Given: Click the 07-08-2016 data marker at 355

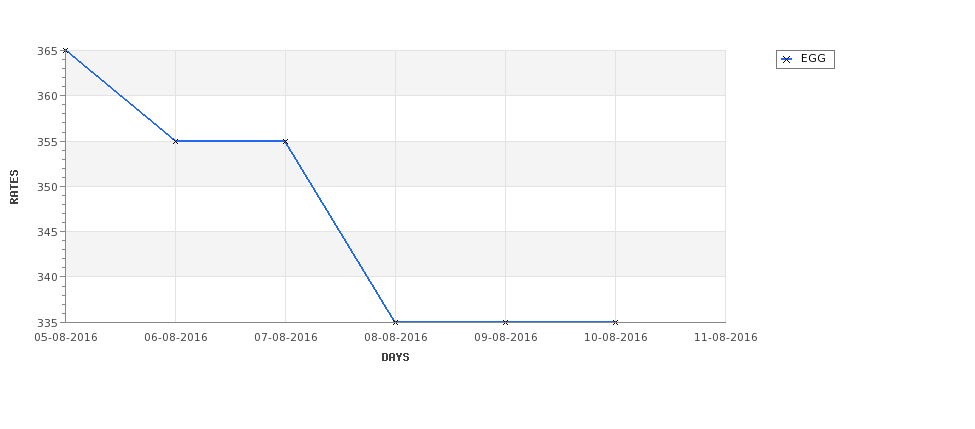Looking at the screenshot, I should [285, 141].
